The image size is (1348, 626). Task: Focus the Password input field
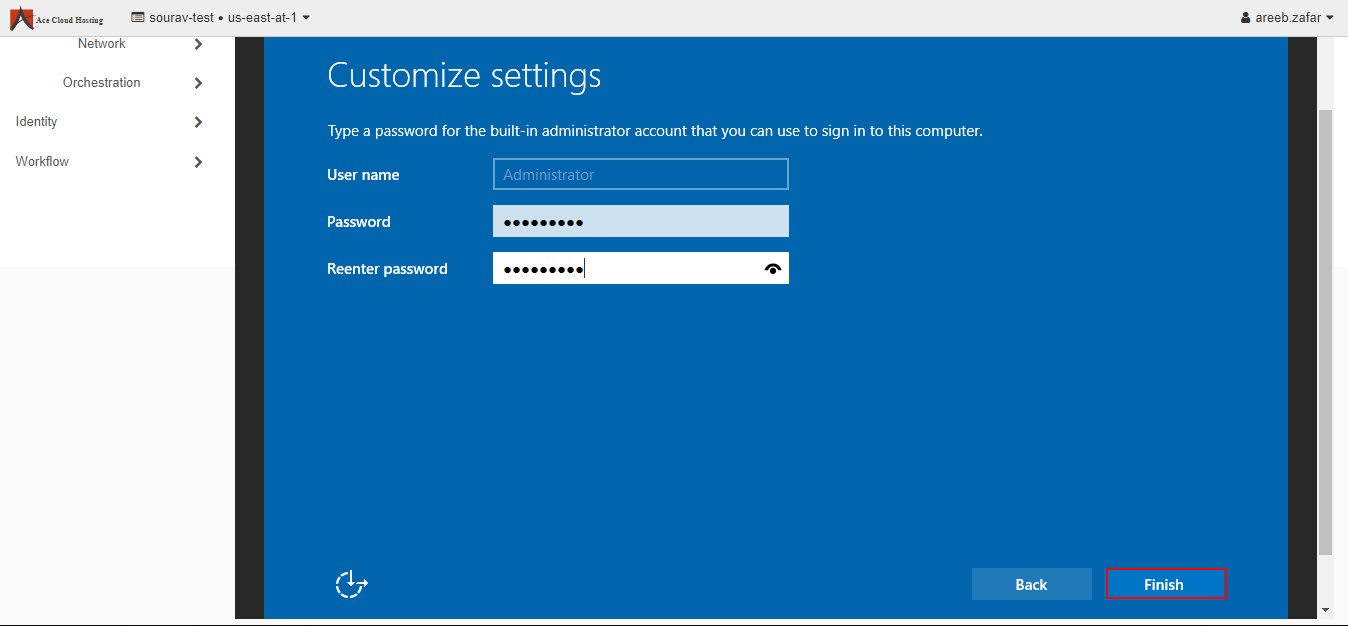pyautogui.click(x=640, y=221)
